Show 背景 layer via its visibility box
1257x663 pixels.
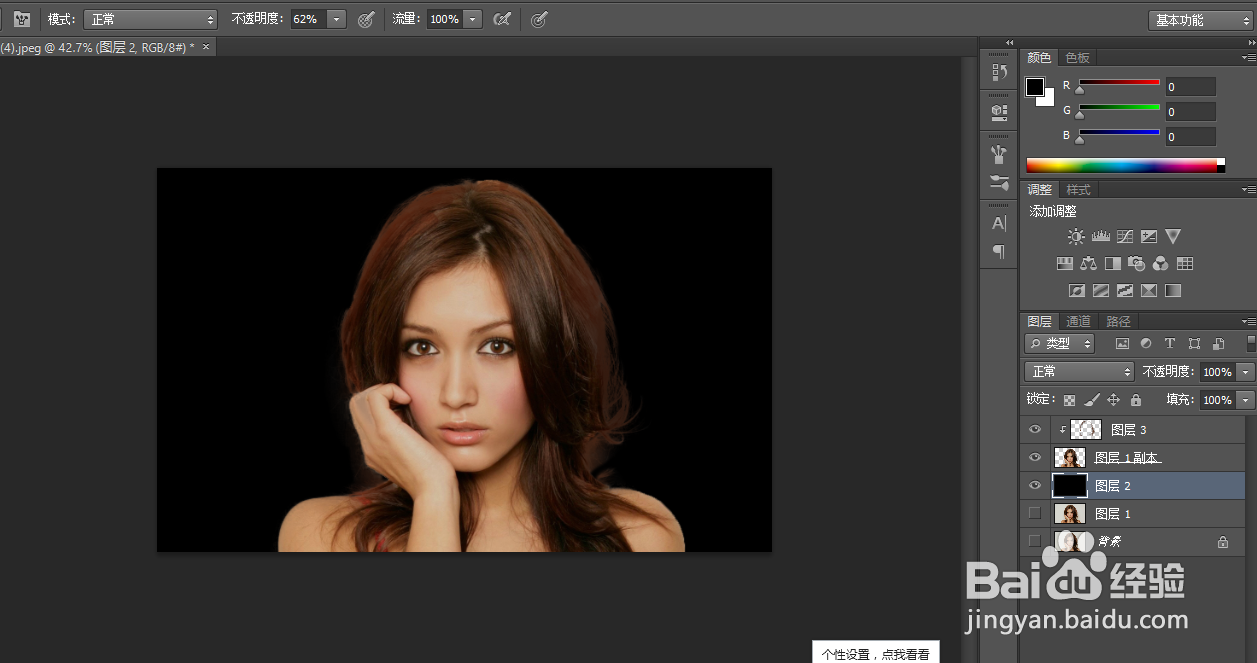tap(1035, 541)
